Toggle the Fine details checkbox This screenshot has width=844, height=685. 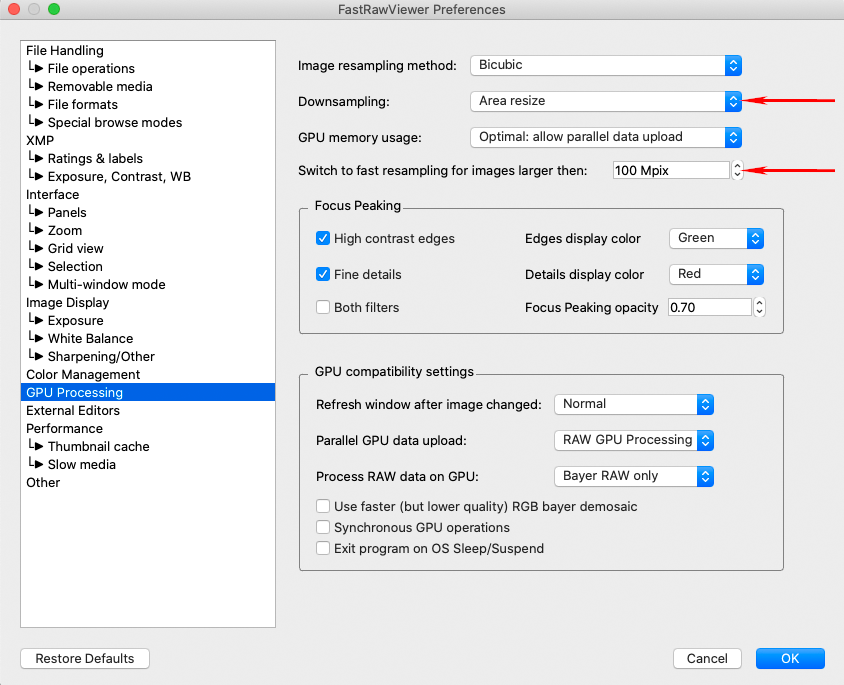pyautogui.click(x=323, y=275)
